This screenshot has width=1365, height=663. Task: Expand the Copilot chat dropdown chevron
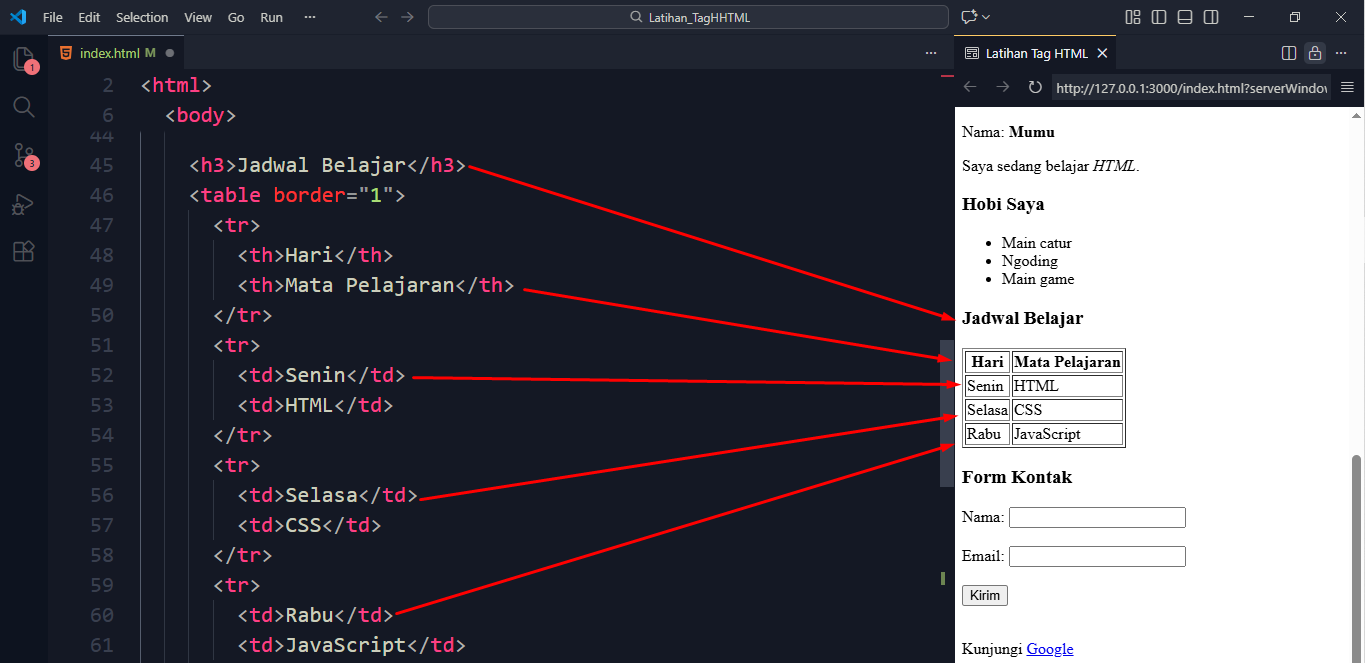coord(986,17)
